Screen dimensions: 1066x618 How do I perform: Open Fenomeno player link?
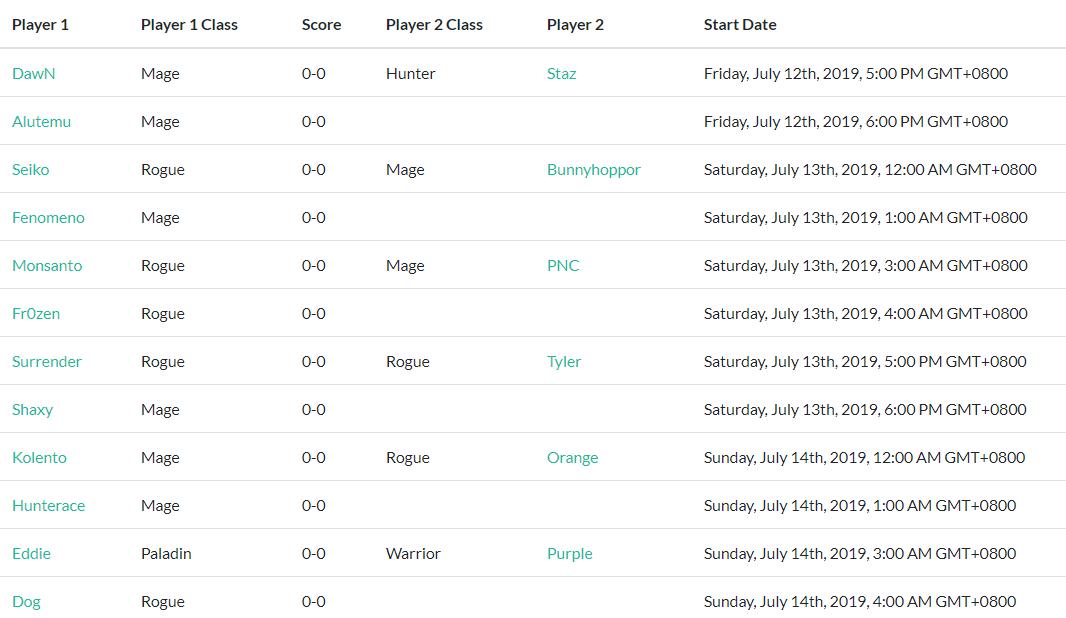[x=48, y=217]
